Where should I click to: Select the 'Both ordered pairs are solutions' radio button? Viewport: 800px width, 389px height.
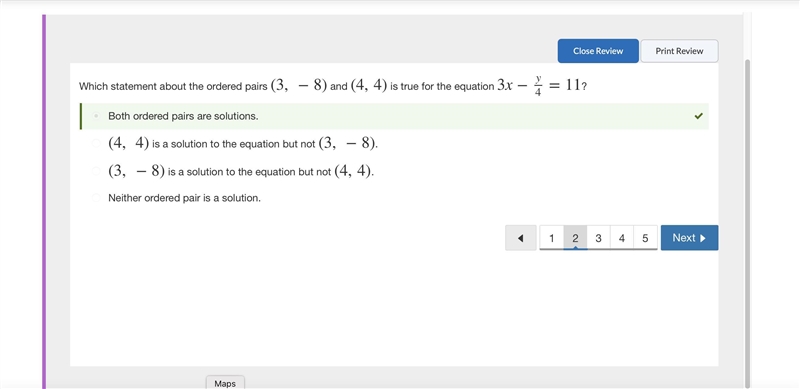pos(96,116)
